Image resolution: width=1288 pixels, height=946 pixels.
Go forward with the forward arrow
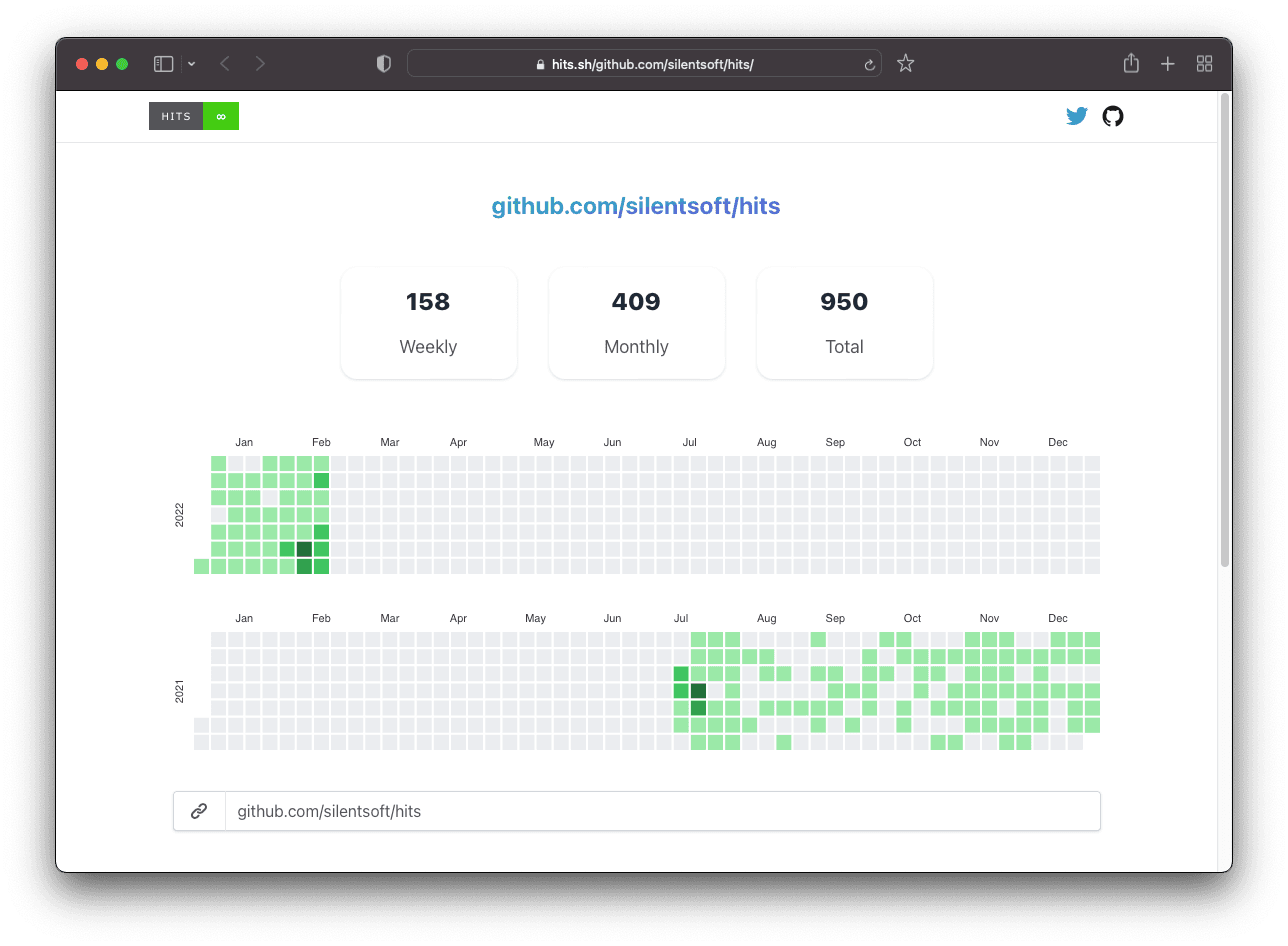tap(260, 64)
